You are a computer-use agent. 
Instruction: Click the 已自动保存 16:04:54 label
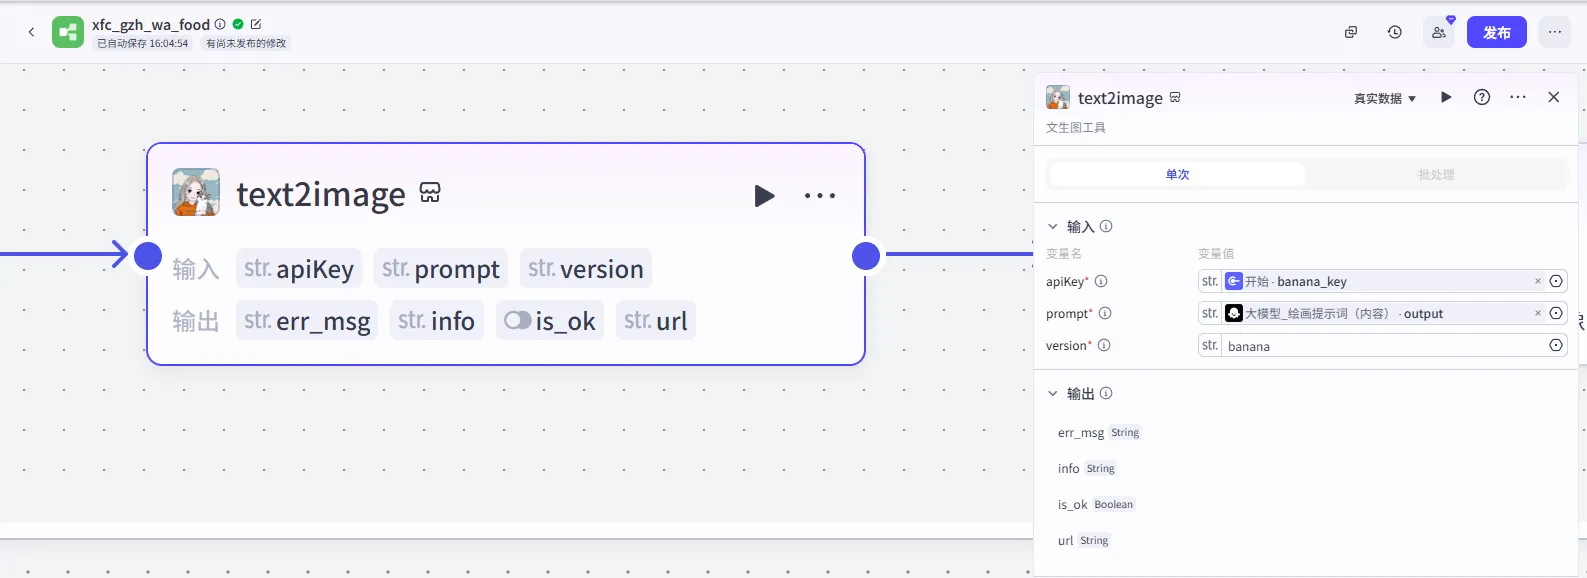click(x=143, y=43)
